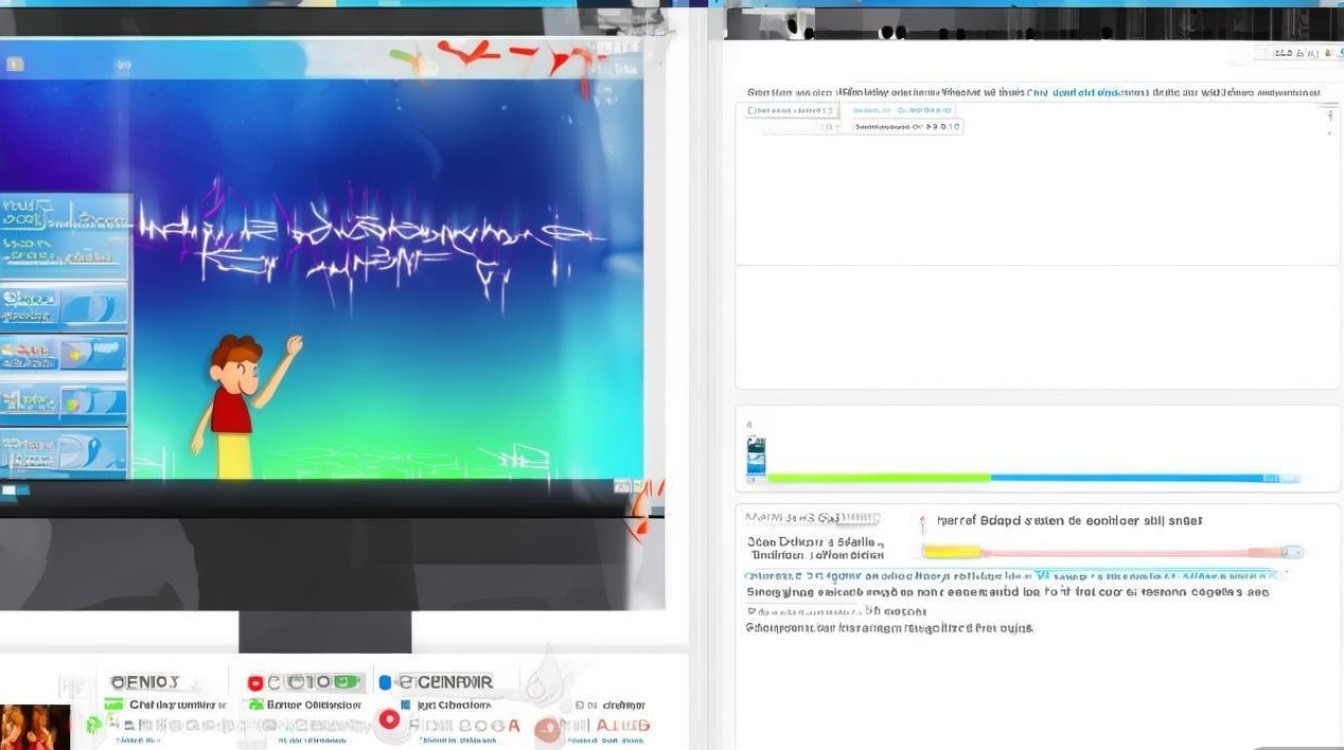This screenshot has width=1344, height=750.
Task: Click the green and blue progress bar
Action: pyautogui.click(x=1033, y=478)
